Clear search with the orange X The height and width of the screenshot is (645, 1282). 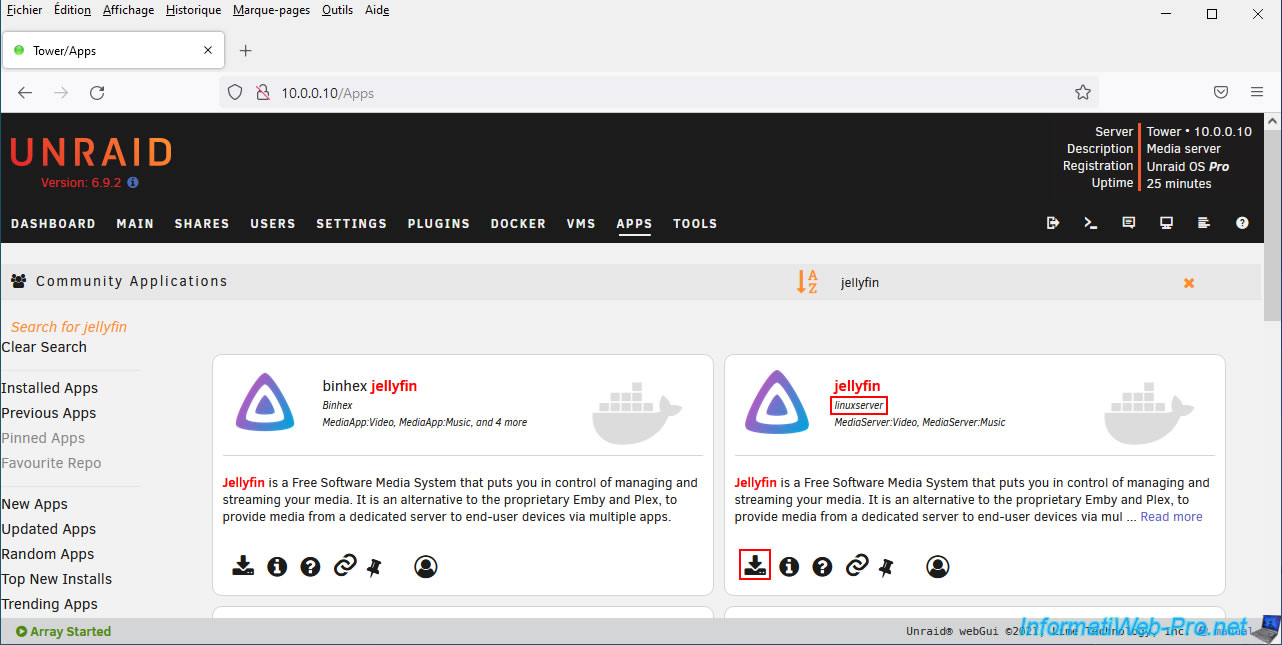(x=1189, y=283)
